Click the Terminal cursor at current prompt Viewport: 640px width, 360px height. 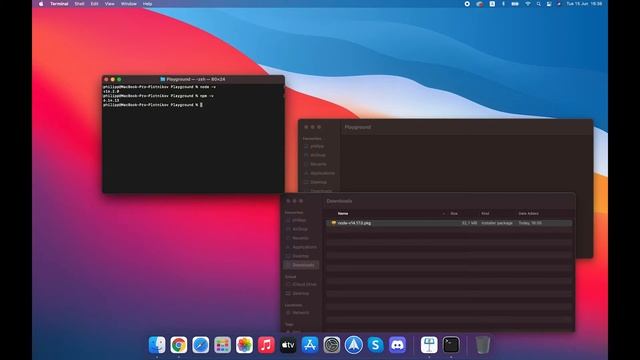201,105
